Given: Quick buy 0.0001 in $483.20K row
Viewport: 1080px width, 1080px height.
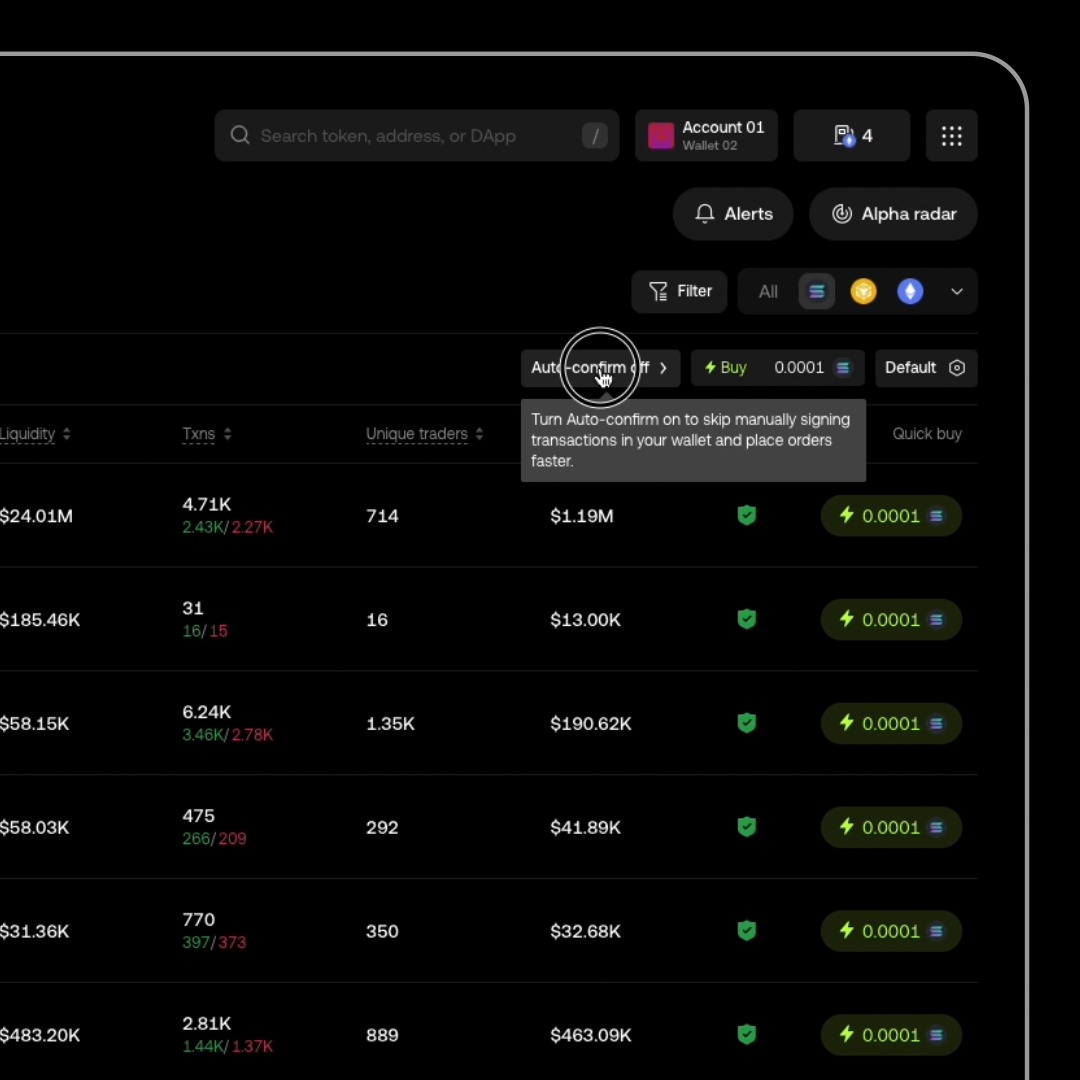Looking at the screenshot, I should (891, 1035).
